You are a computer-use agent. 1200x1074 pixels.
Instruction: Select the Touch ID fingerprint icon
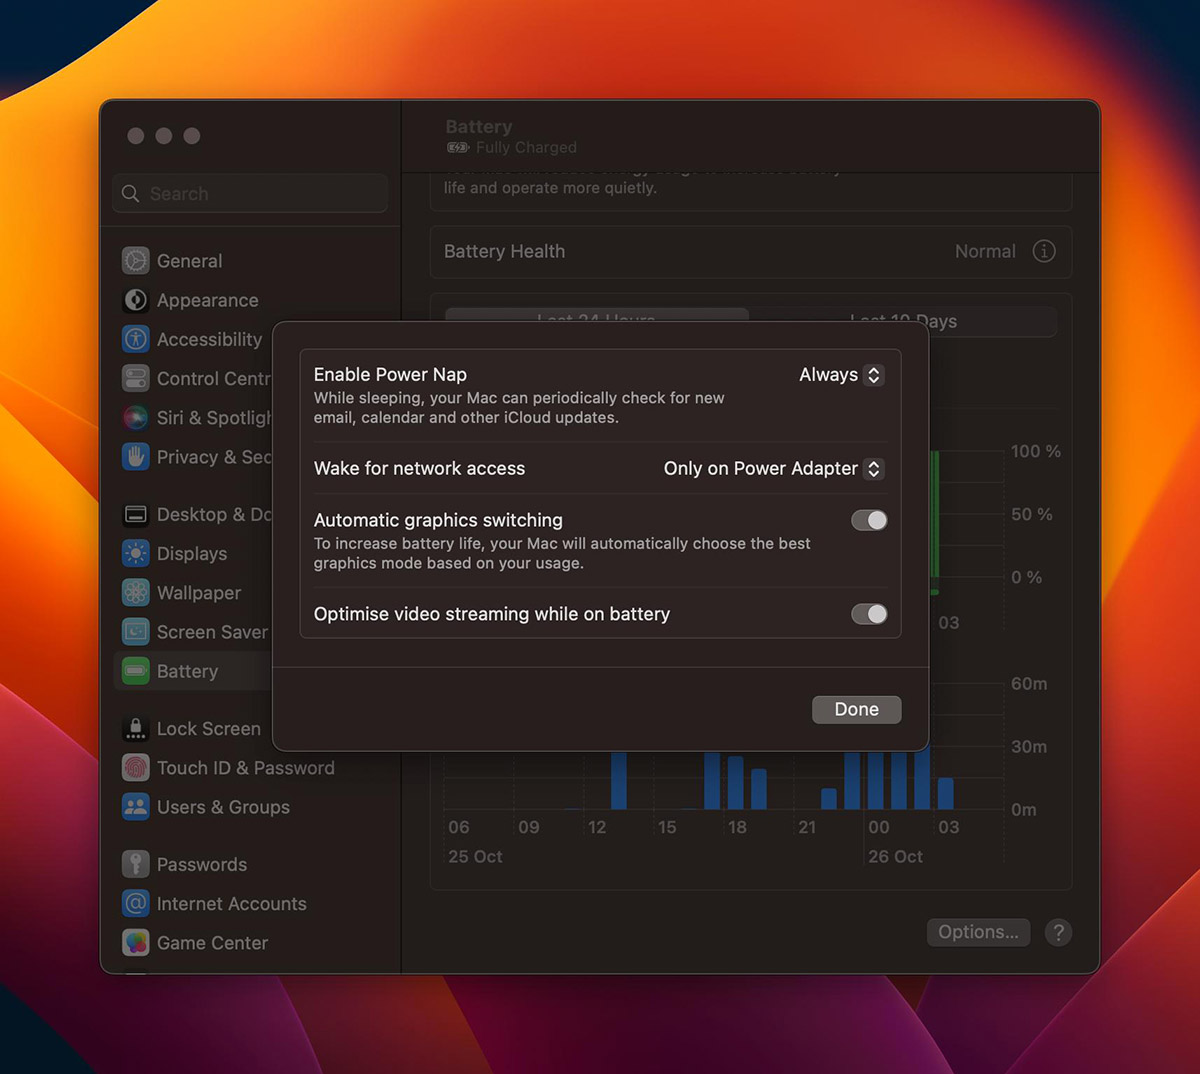(x=136, y=768)
